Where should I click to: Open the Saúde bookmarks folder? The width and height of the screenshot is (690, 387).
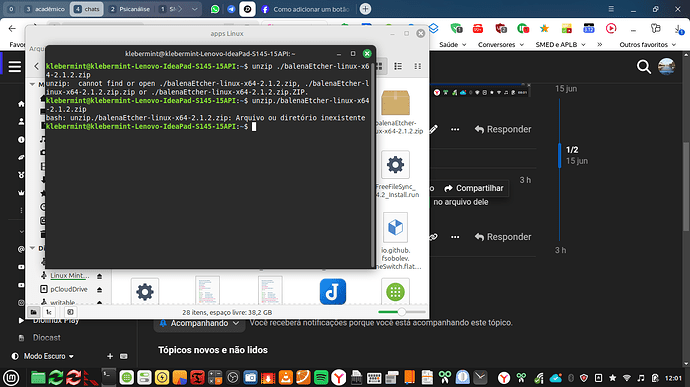point(453,44)
